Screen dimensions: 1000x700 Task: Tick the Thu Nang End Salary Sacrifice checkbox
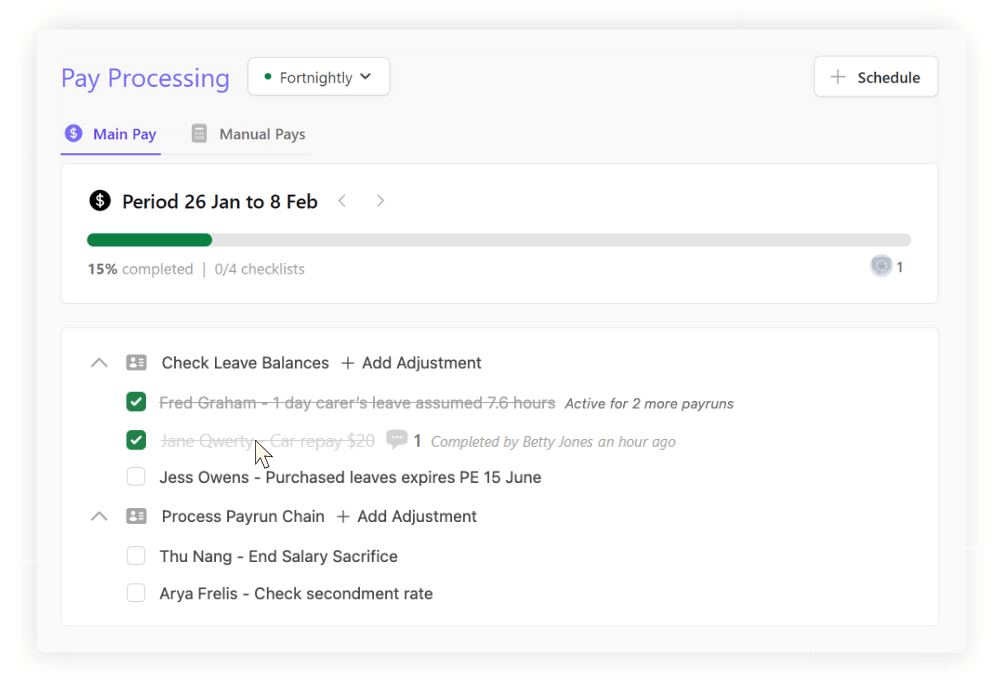(136, 556)
